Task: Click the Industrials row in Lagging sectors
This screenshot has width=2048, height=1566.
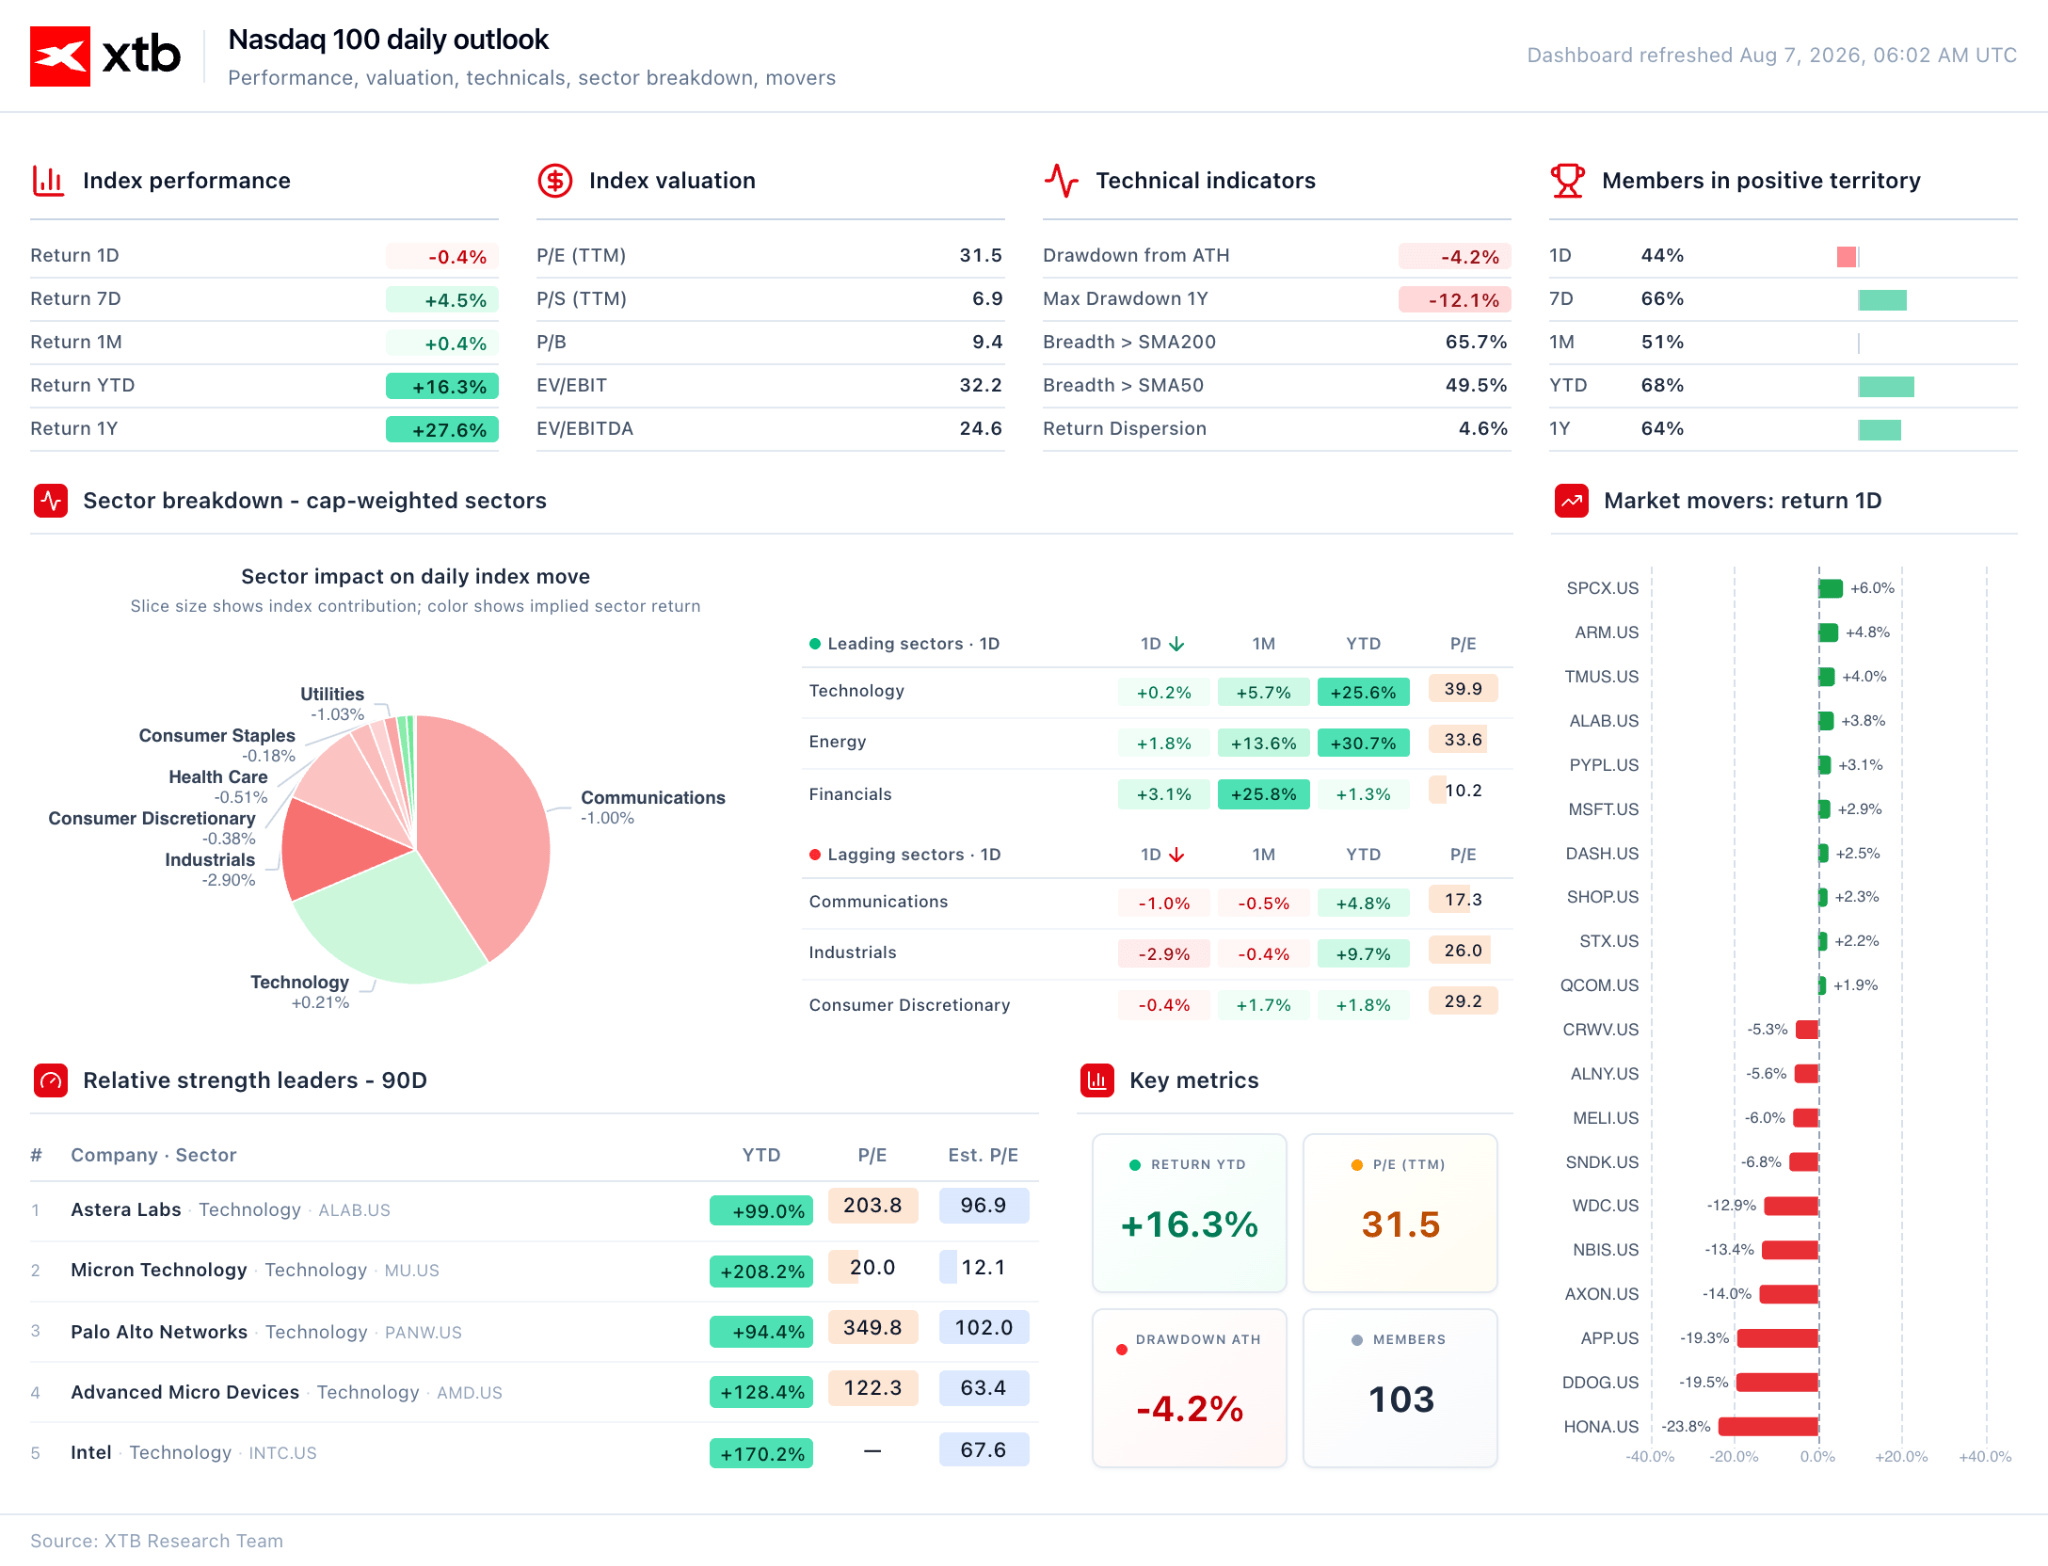Action: (1157, 953)
